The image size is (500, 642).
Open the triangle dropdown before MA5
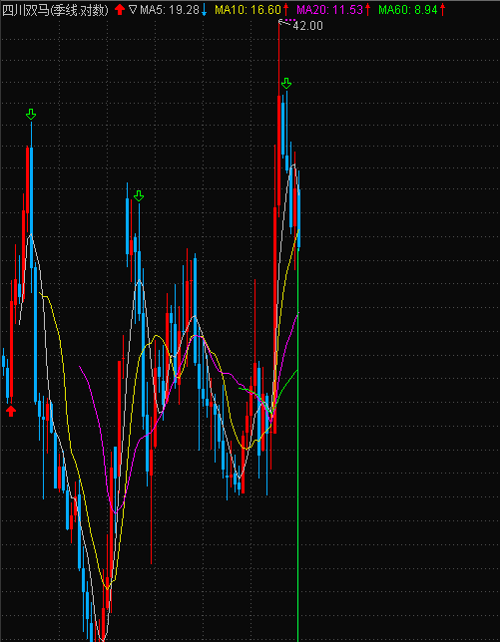tap(132, 9)
